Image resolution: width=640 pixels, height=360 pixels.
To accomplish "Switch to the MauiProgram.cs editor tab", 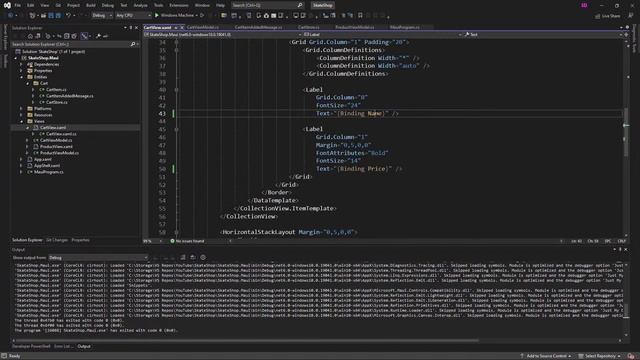I will (404, 27).
